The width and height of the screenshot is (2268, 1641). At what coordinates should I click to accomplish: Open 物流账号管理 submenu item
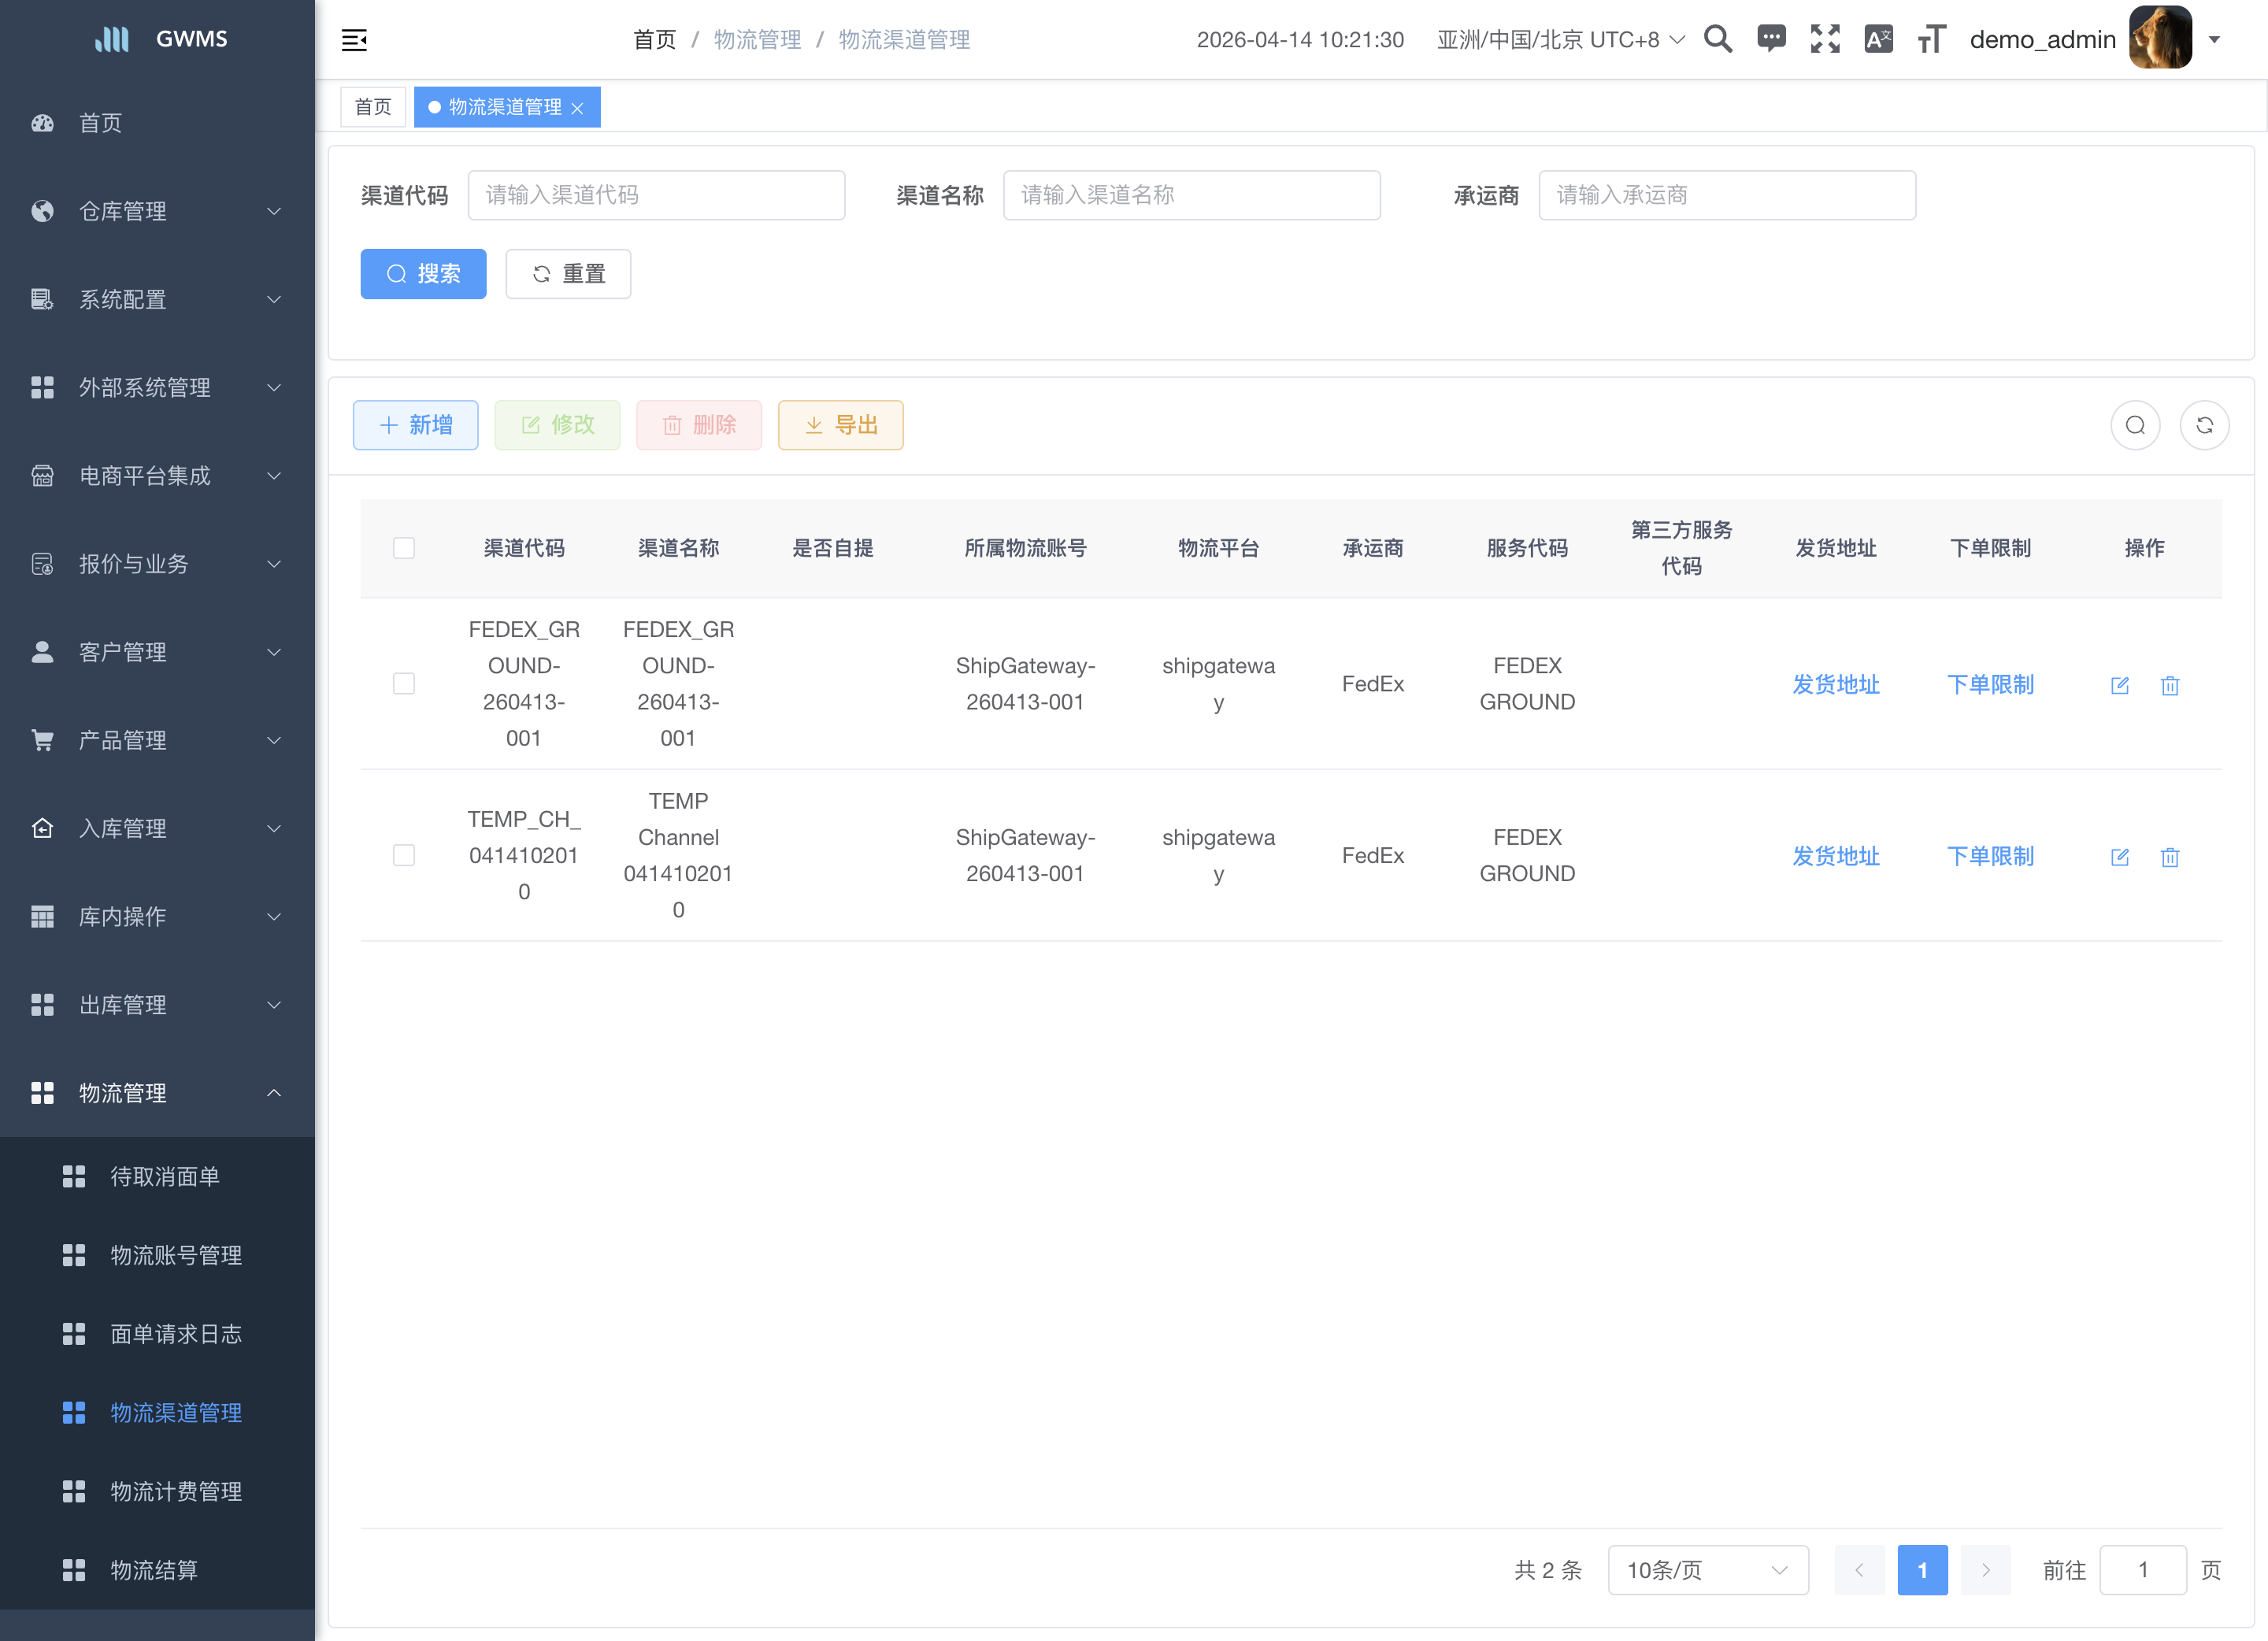click(158, 1255)
